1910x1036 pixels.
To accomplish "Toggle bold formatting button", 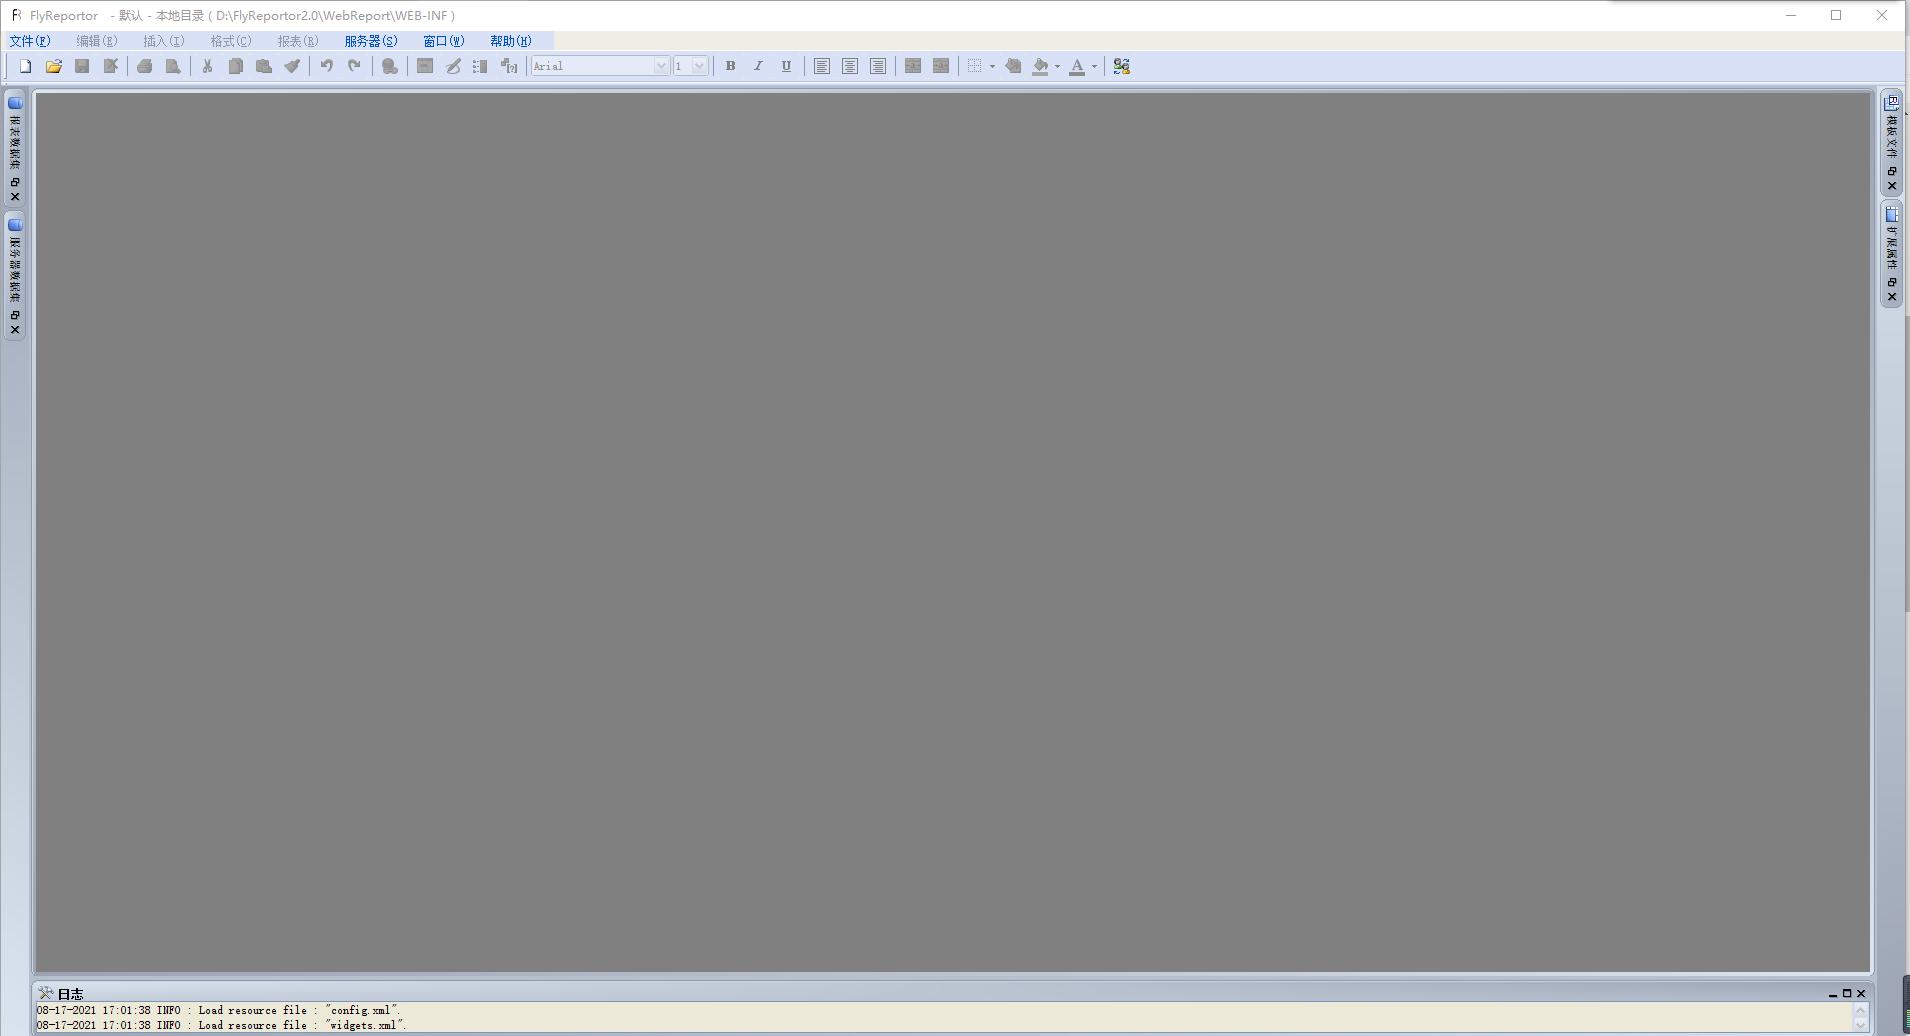I will [730, 66].
